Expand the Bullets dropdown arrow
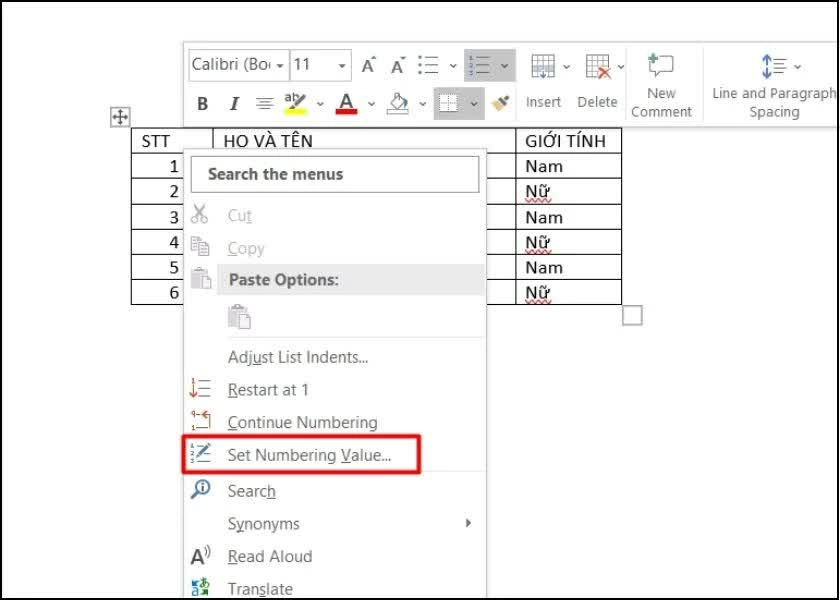840x600 pixels. tap(453, 66)
